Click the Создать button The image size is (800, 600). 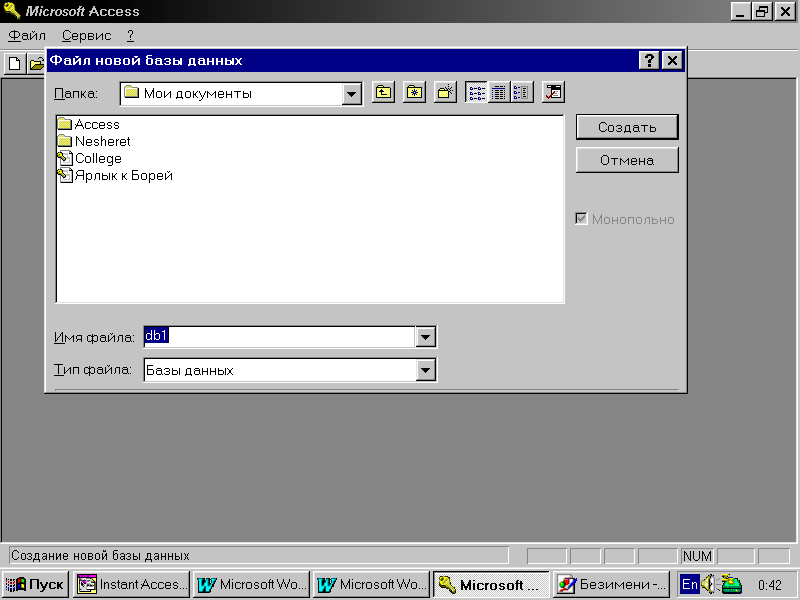tap(627, 127)
